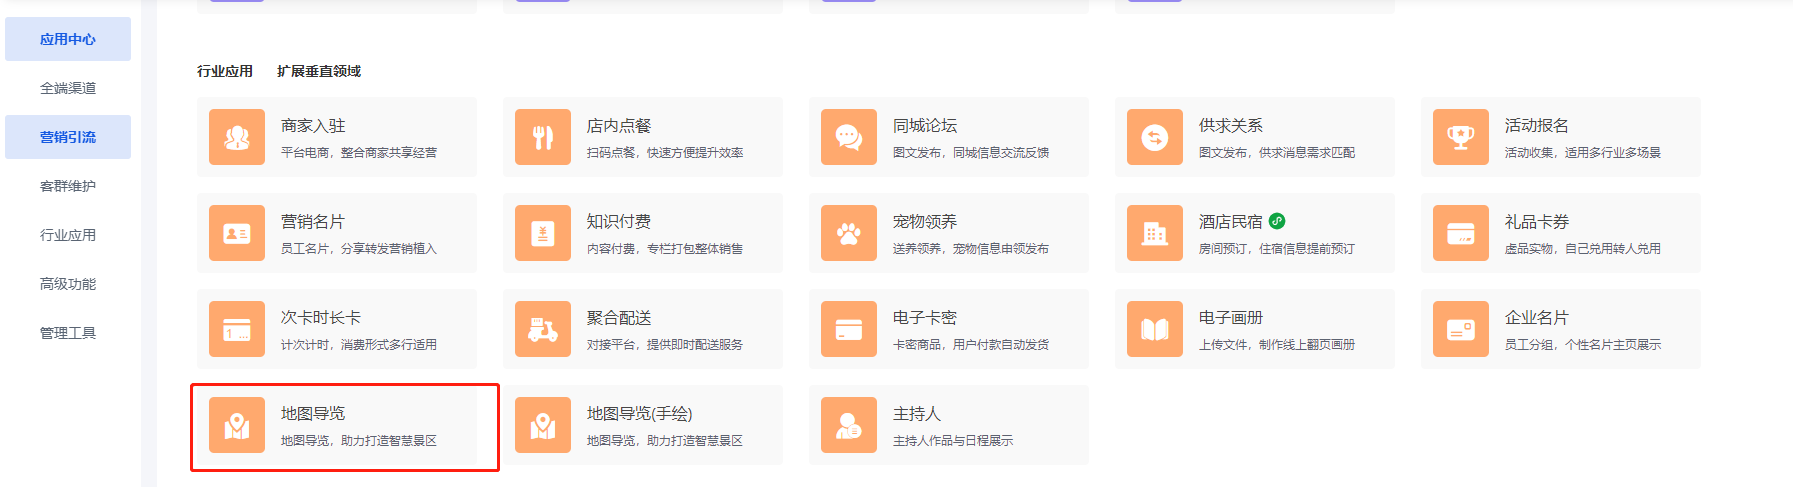1793x487 pixels.
Task: Open 高级功能 sidebar item
Action: tap(68, 284)
